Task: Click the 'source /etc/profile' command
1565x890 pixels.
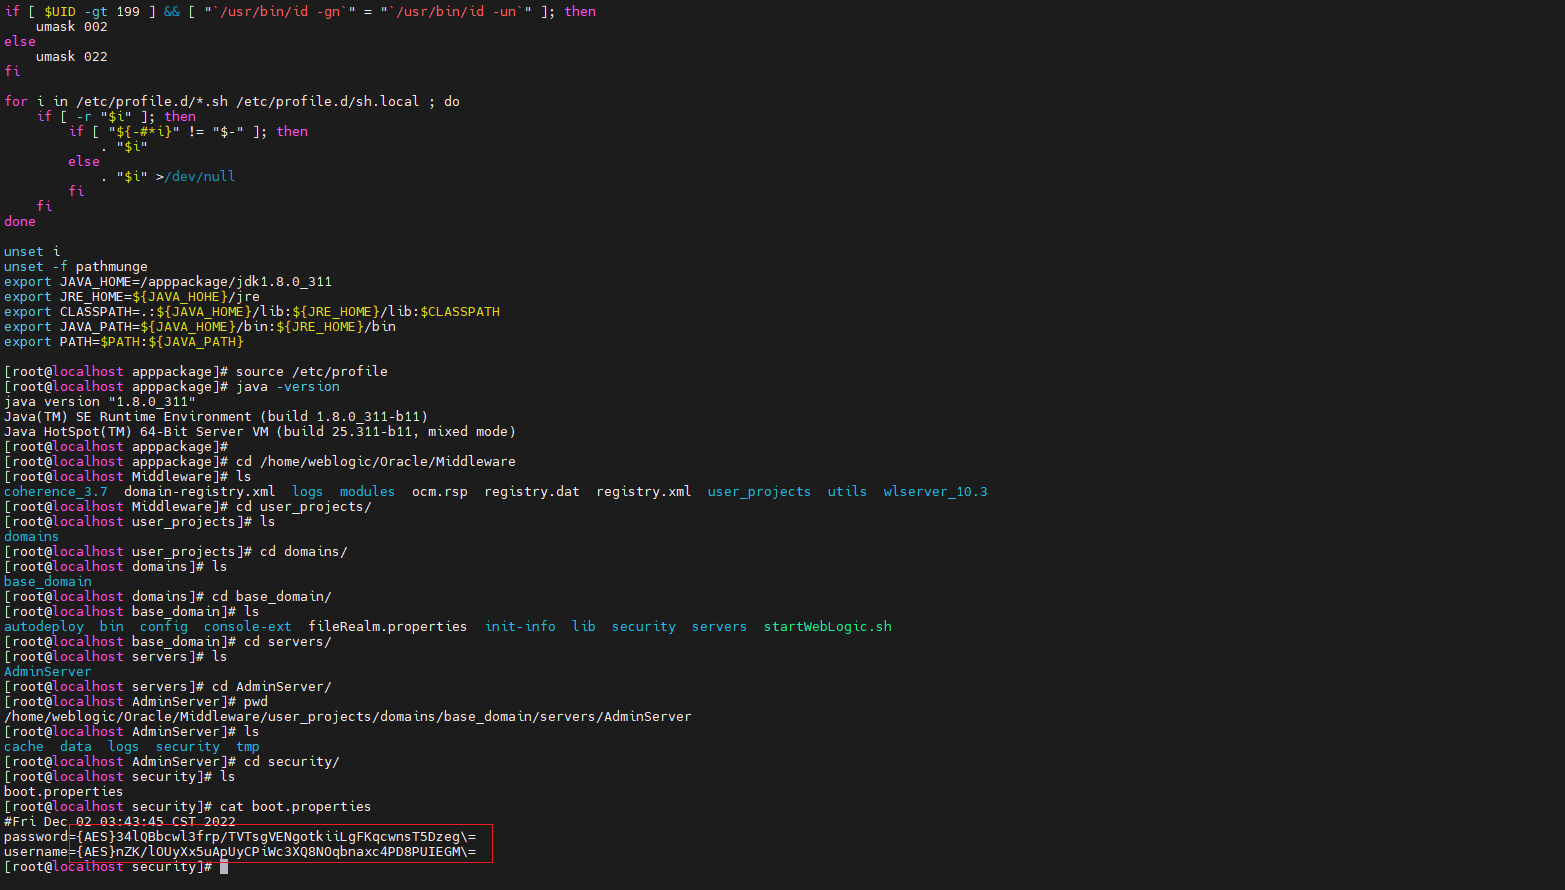Action: click(x=312, y=372)
